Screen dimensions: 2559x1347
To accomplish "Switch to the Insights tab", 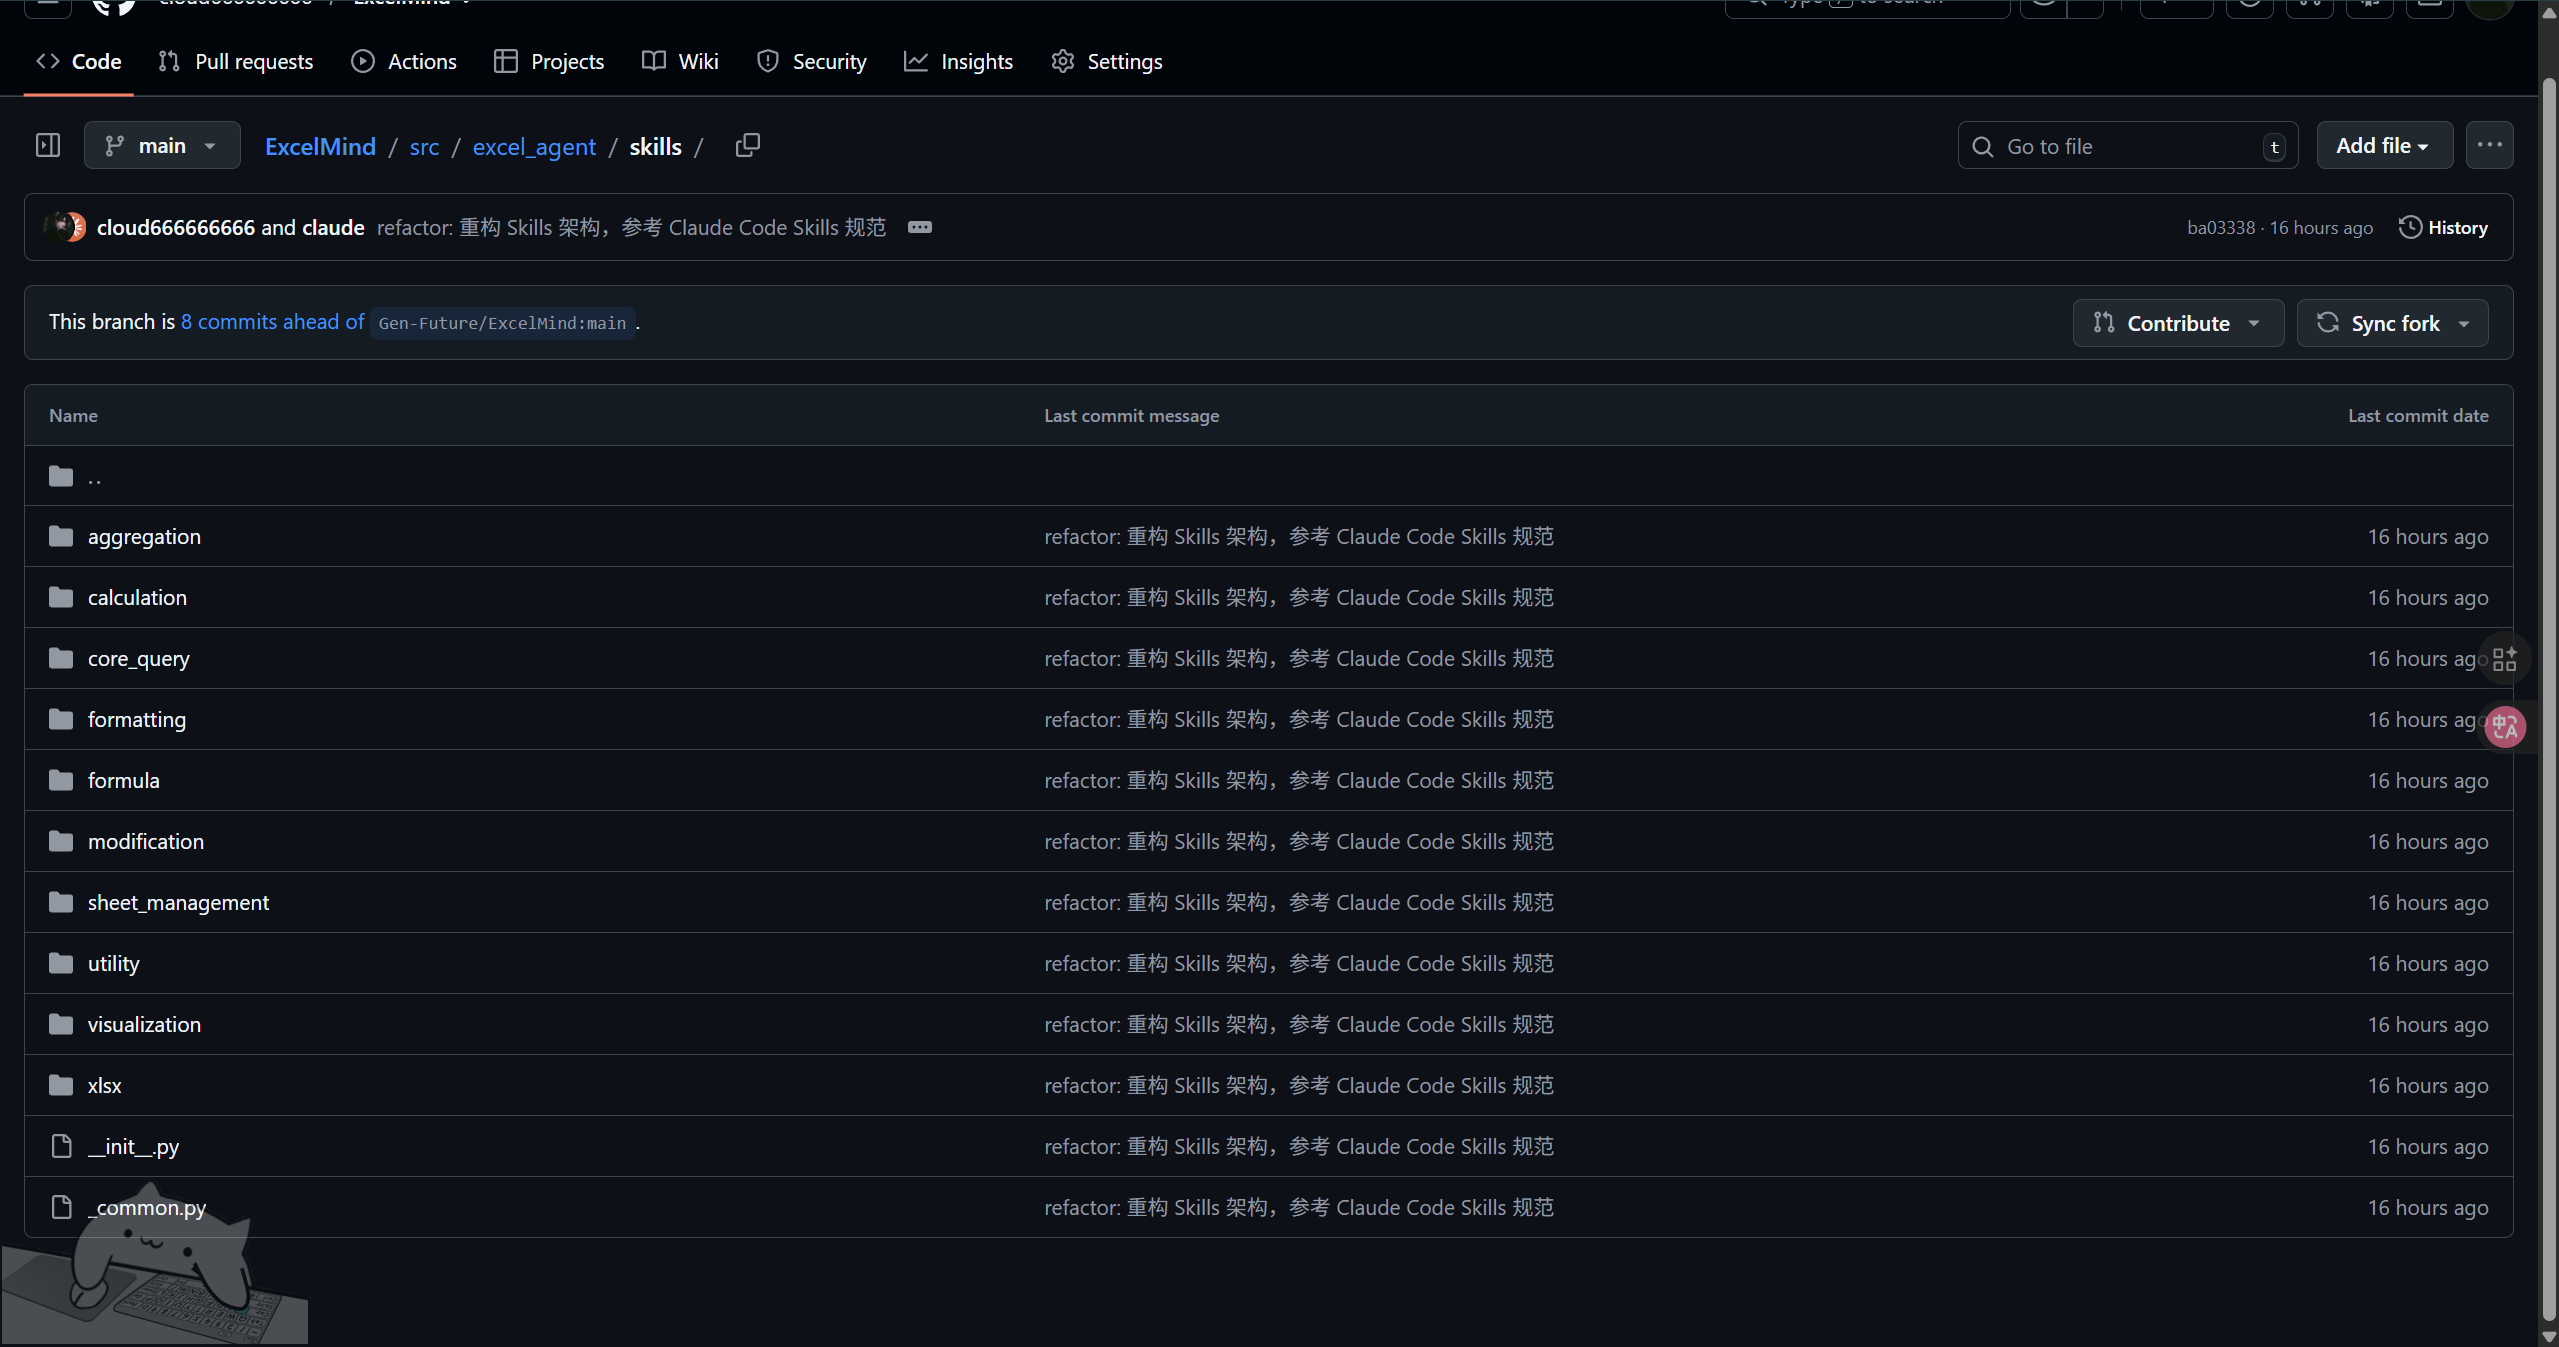I will 958,62.
